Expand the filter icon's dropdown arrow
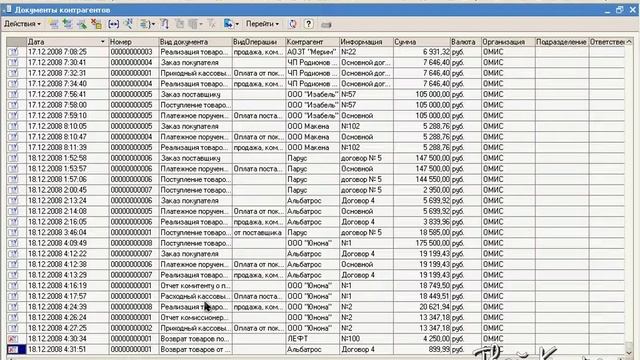640x360 pixels. pos(153,24)
